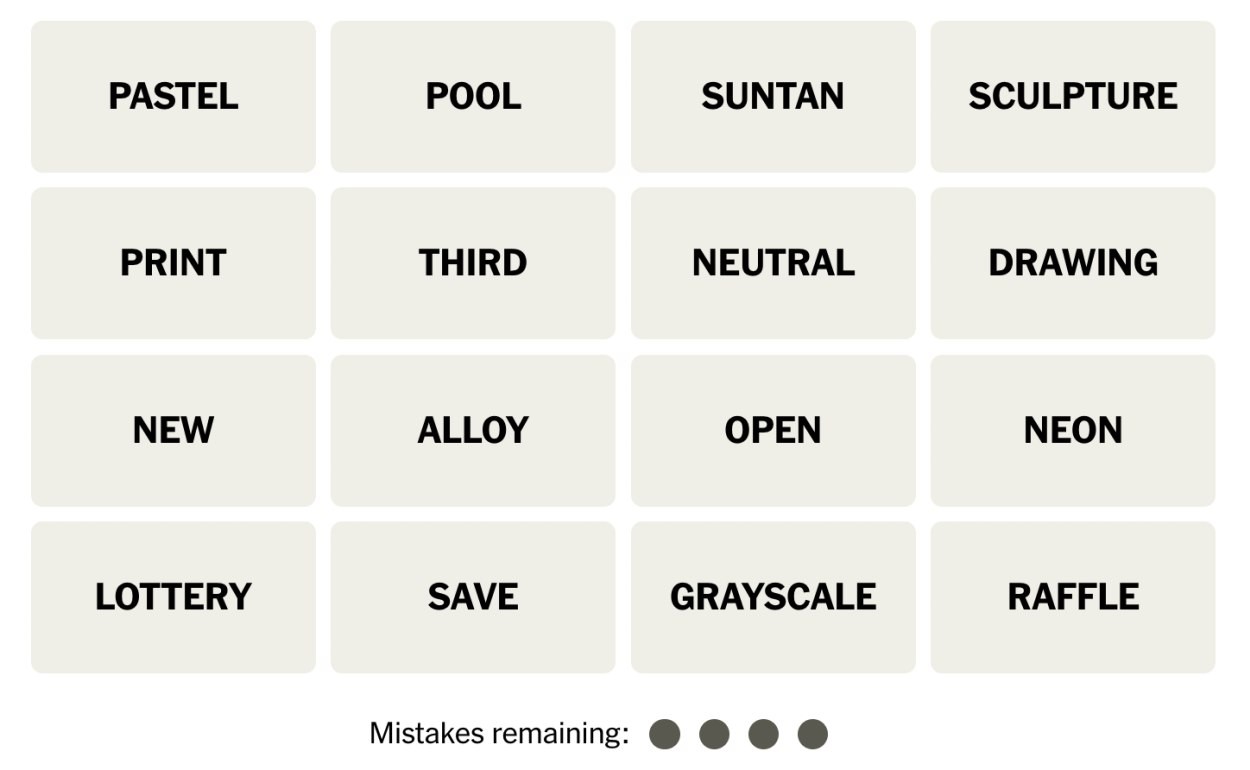The image size is (1250, 770).
Task: Click the first mistakes remaining dot
Action: tap(665, 734)
